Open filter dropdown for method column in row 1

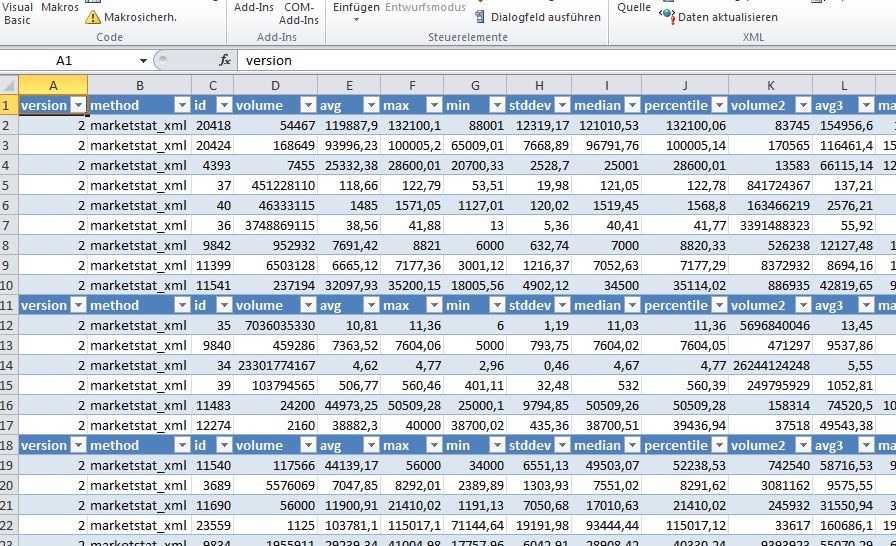[x=181, y=105]
